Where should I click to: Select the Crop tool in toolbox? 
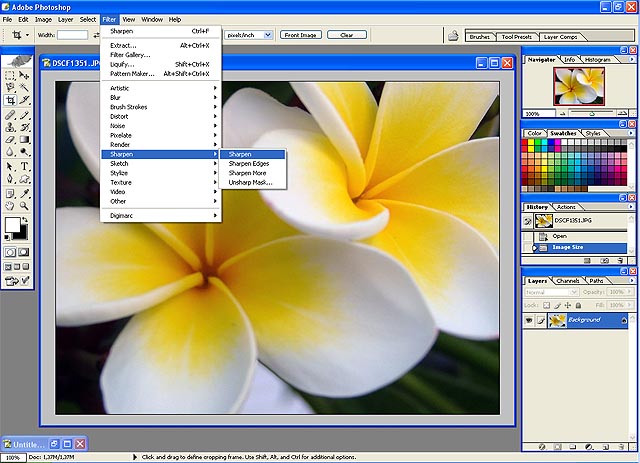10,100
